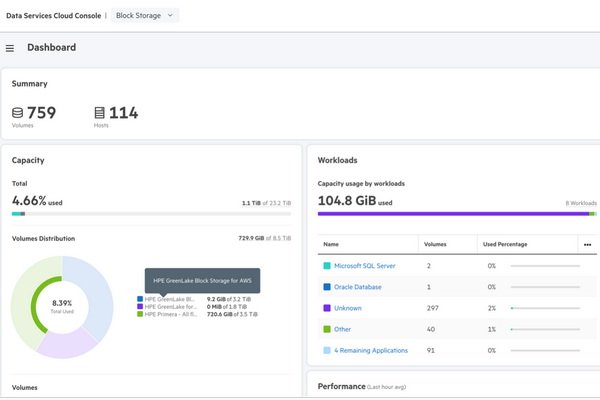Click the green HPE Primera legend swatch
Viewport: 600px width, 400px height.
pyautogui.click(x=140, y=314)
